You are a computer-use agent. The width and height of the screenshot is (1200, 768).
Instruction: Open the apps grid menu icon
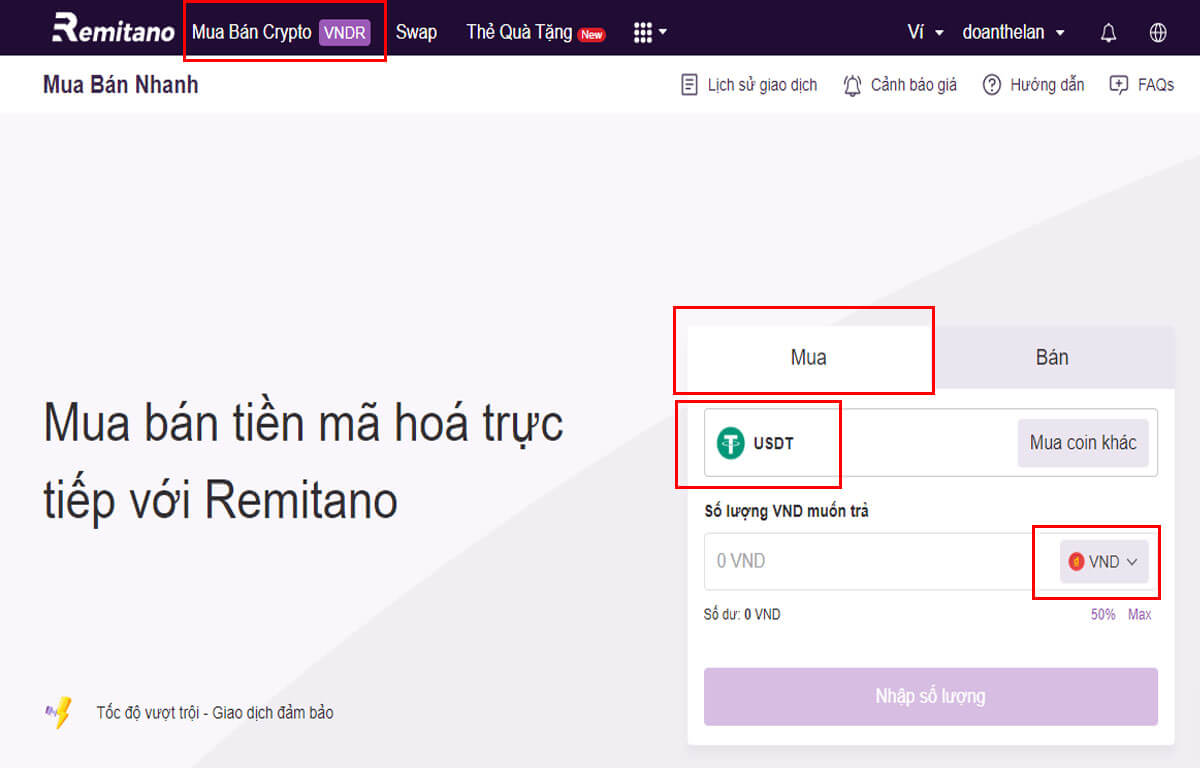point(644,31)
